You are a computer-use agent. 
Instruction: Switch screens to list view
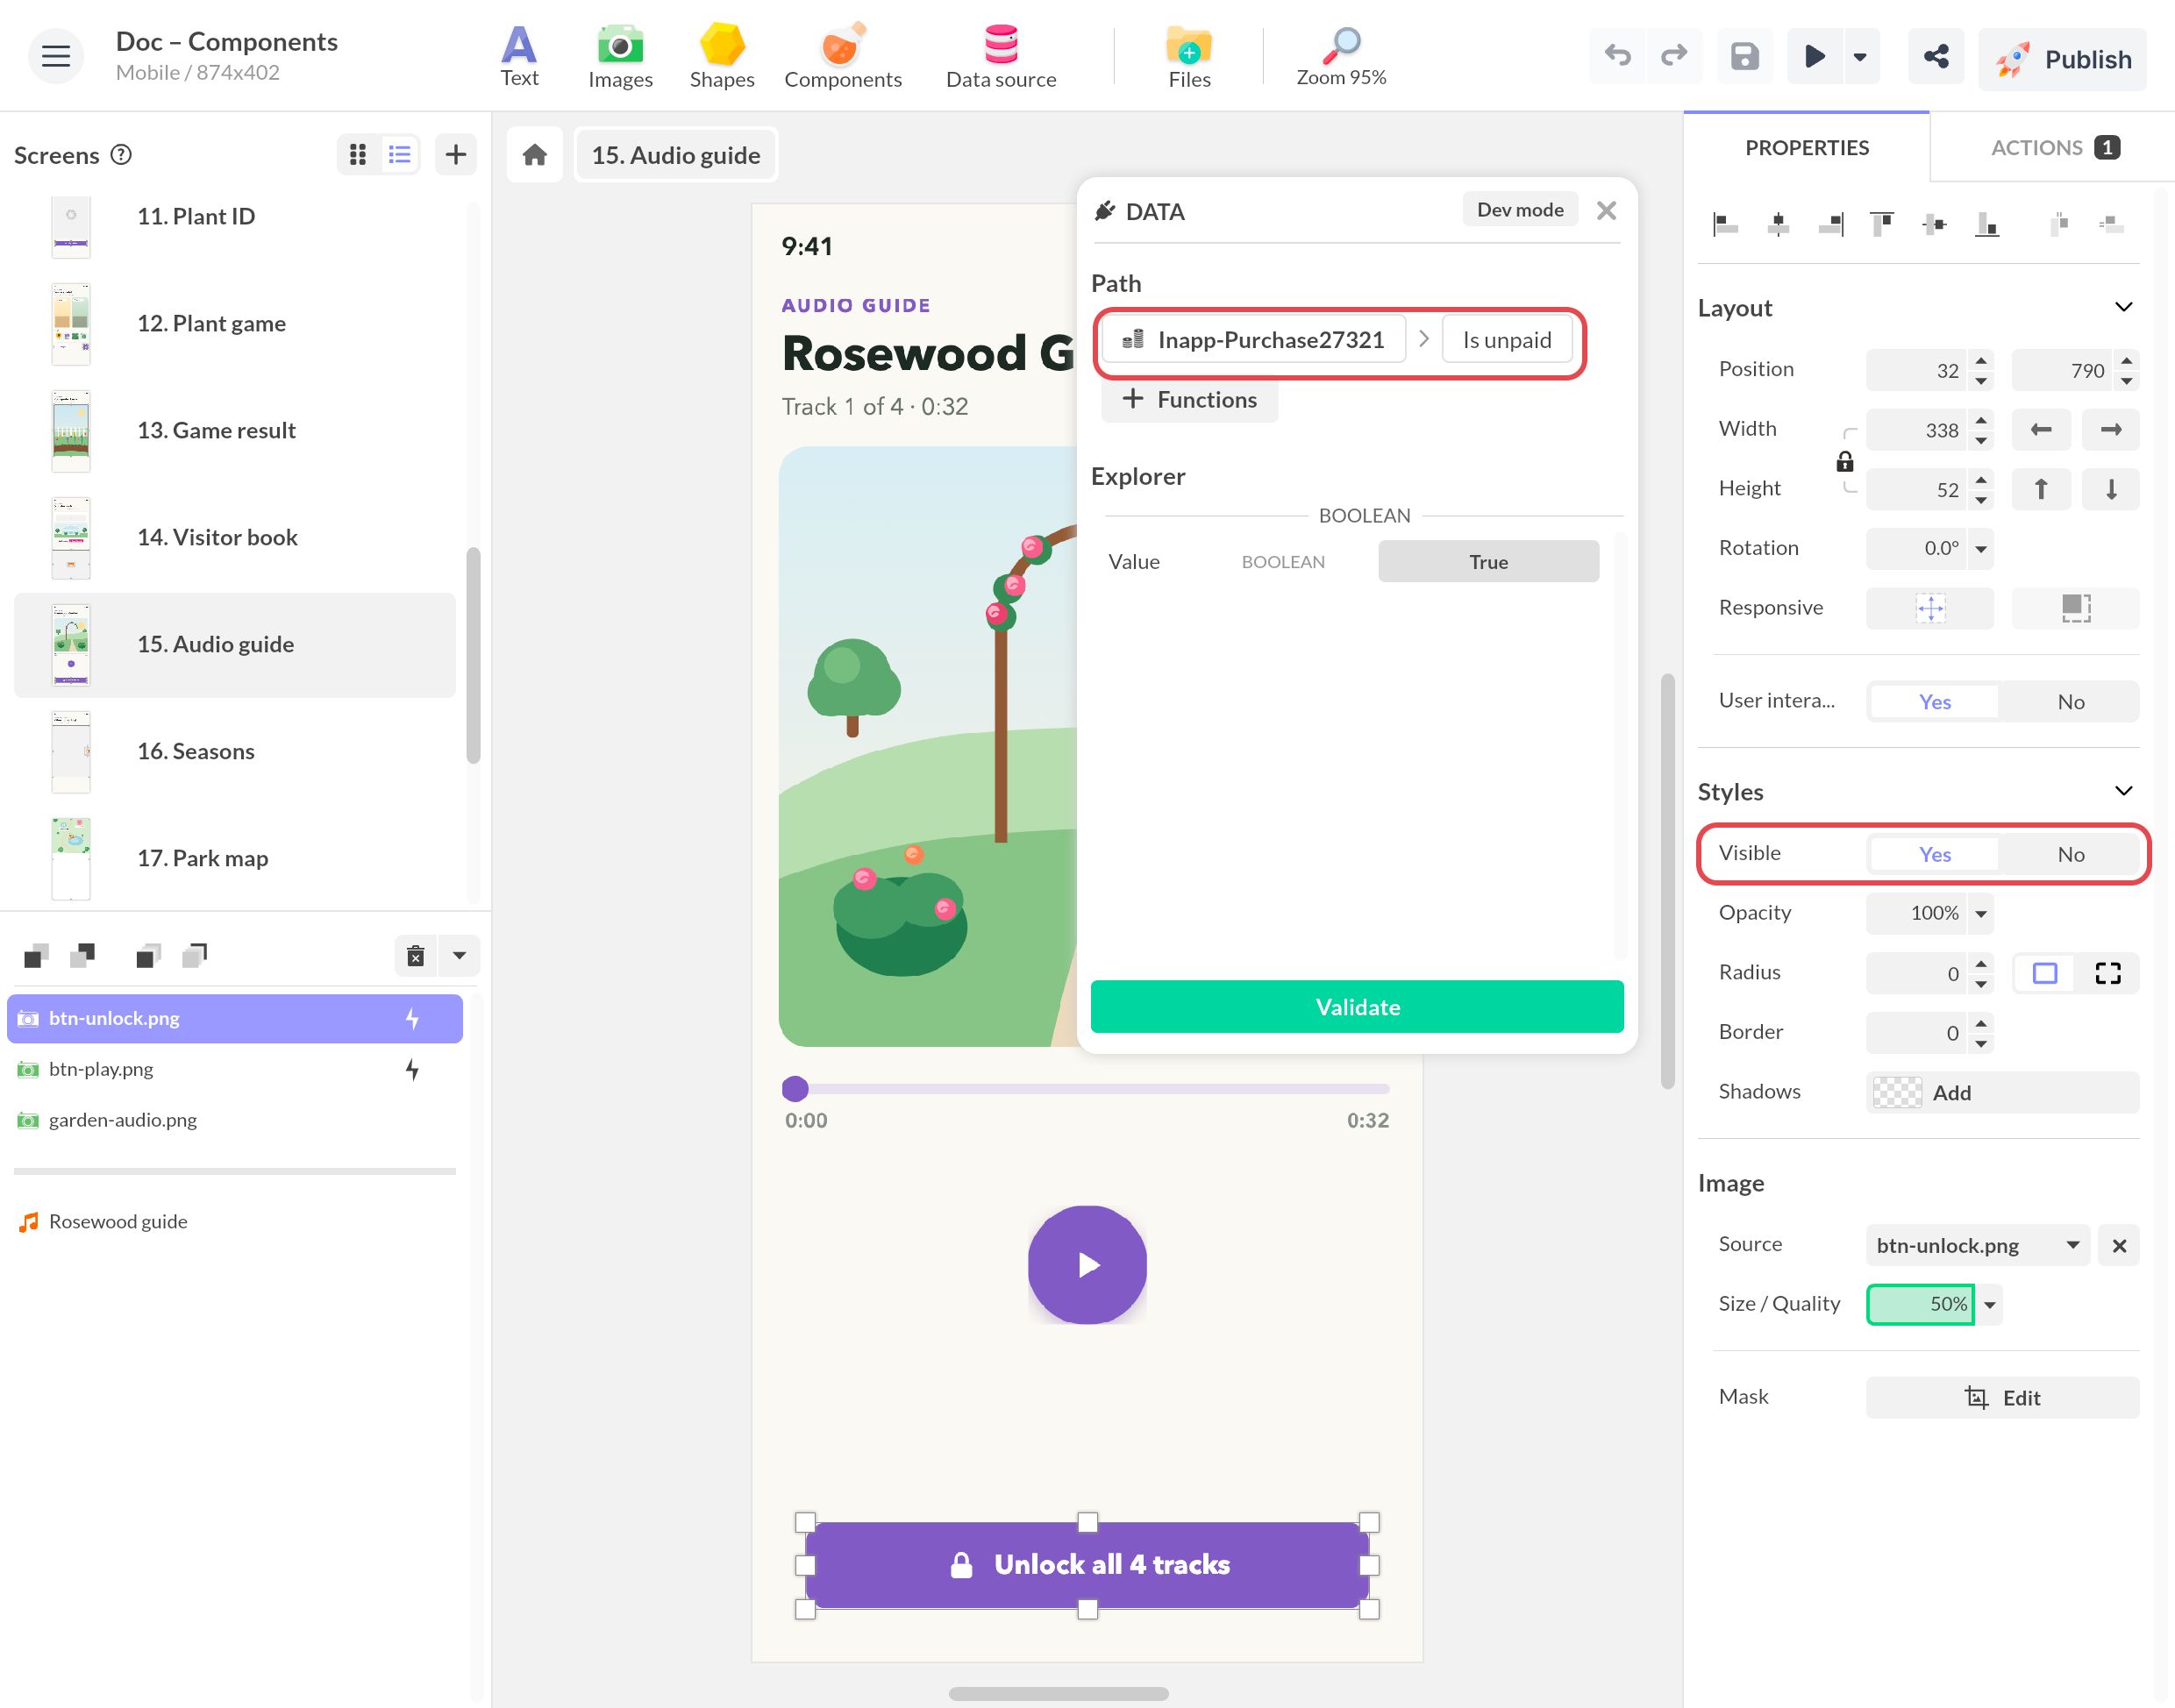(x=400, y=154)
